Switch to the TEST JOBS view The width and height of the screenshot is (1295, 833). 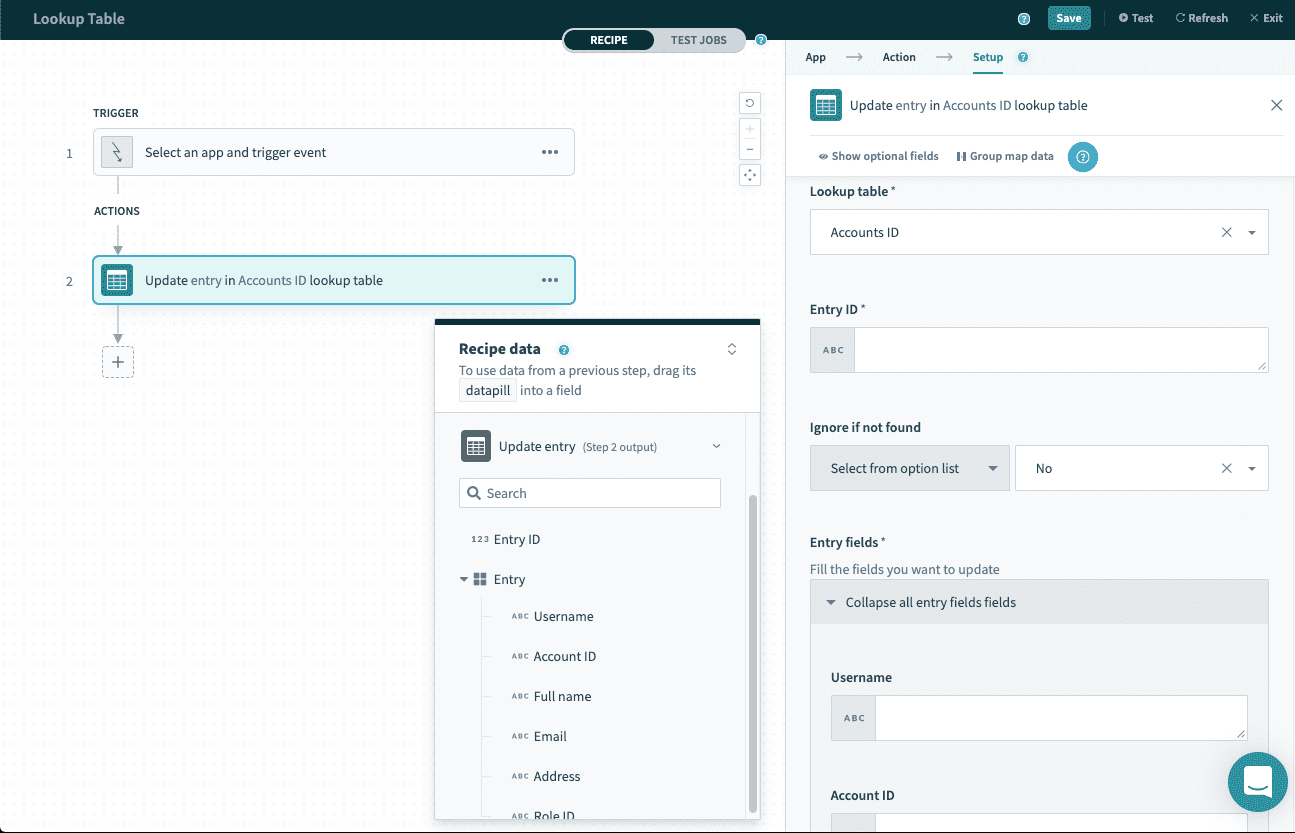pos(698,40)
